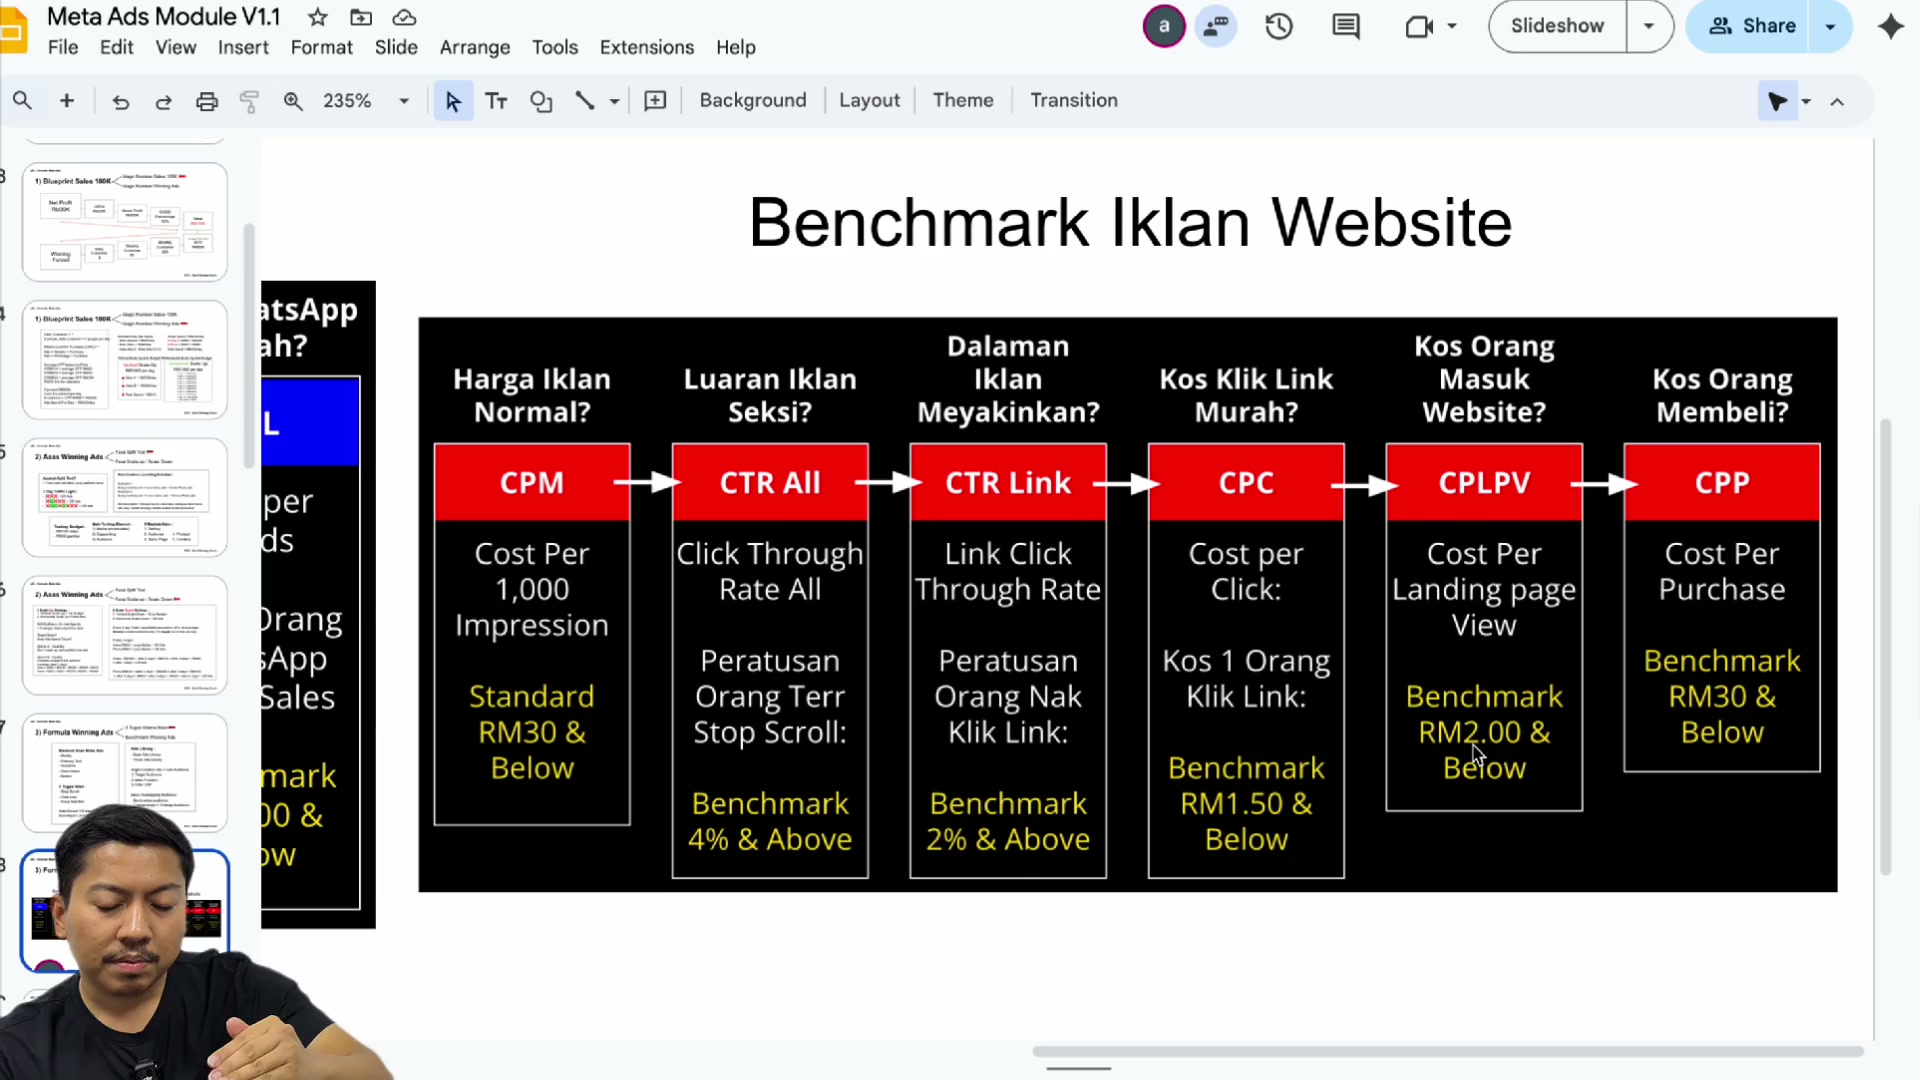Choose the select arrow tool

tap(453, 101)
